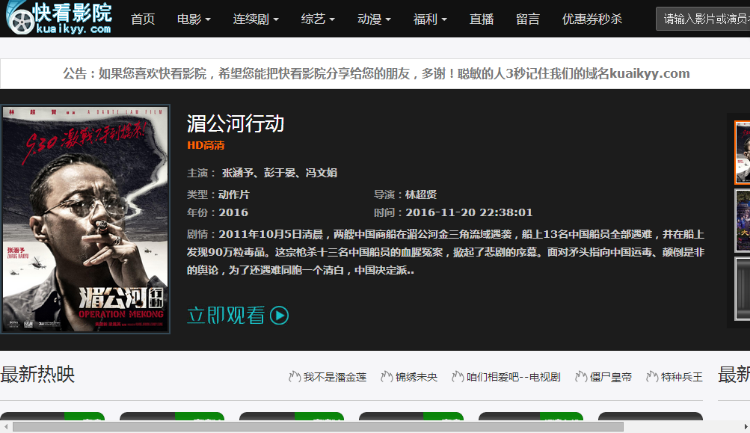This screenshot has height=433, width=750.
Task: Click flame icon beside 咱们相爱吧--电视剧
Action: (x=457, y=377)
